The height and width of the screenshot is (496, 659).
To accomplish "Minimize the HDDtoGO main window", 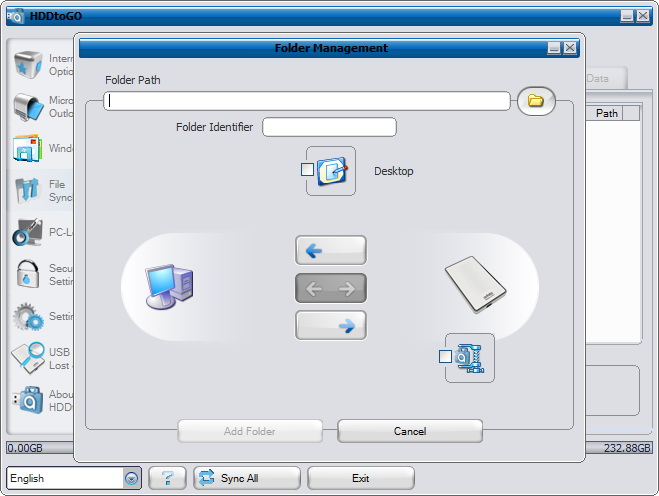I will tap(627, 16).
